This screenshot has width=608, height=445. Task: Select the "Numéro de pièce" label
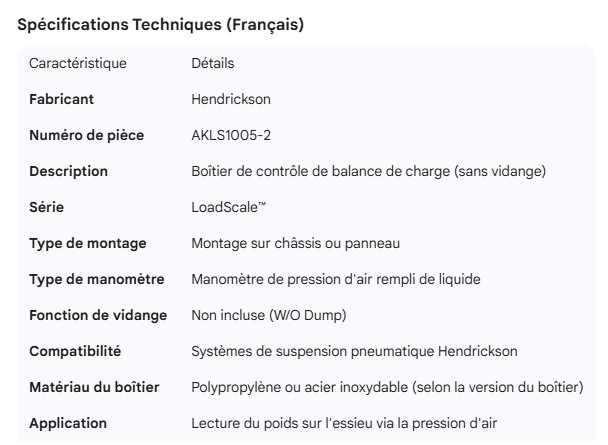[x=86, y=135]
